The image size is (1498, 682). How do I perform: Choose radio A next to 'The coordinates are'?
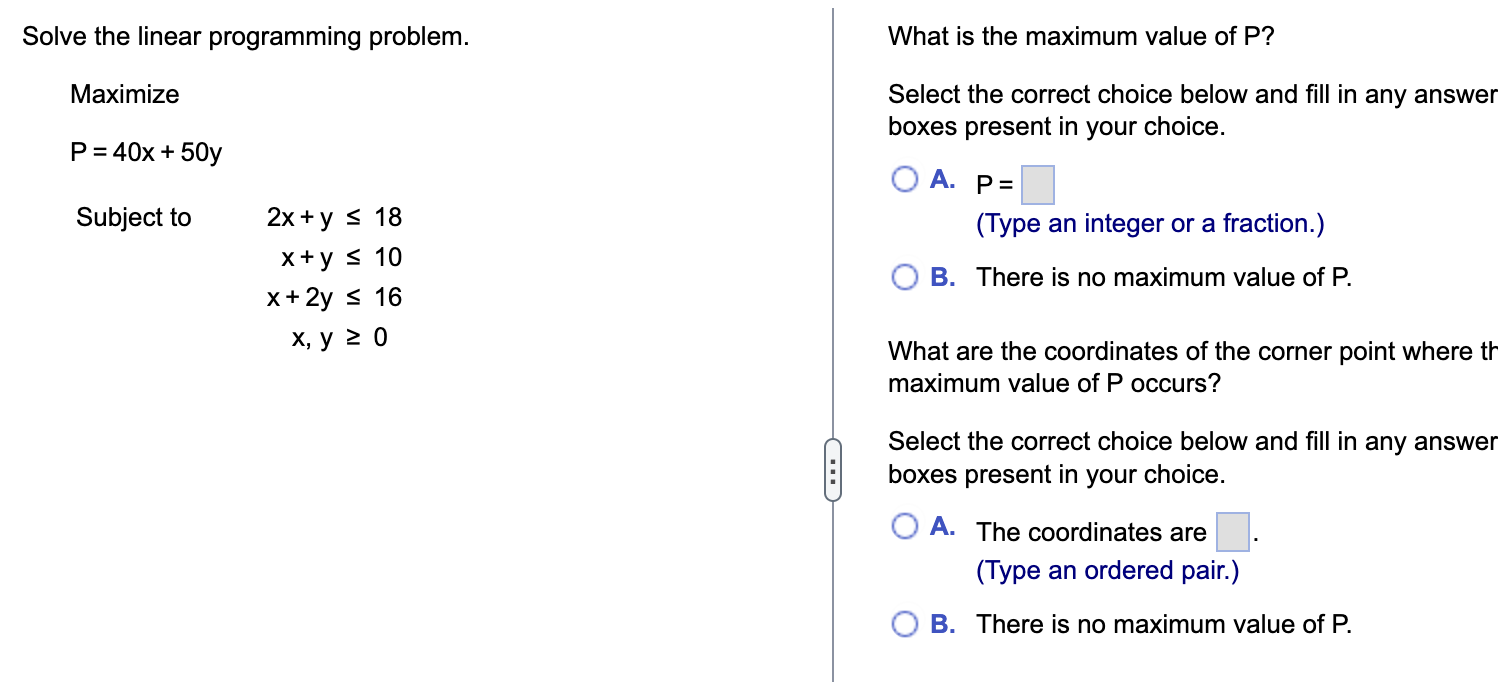pos(905,526)
